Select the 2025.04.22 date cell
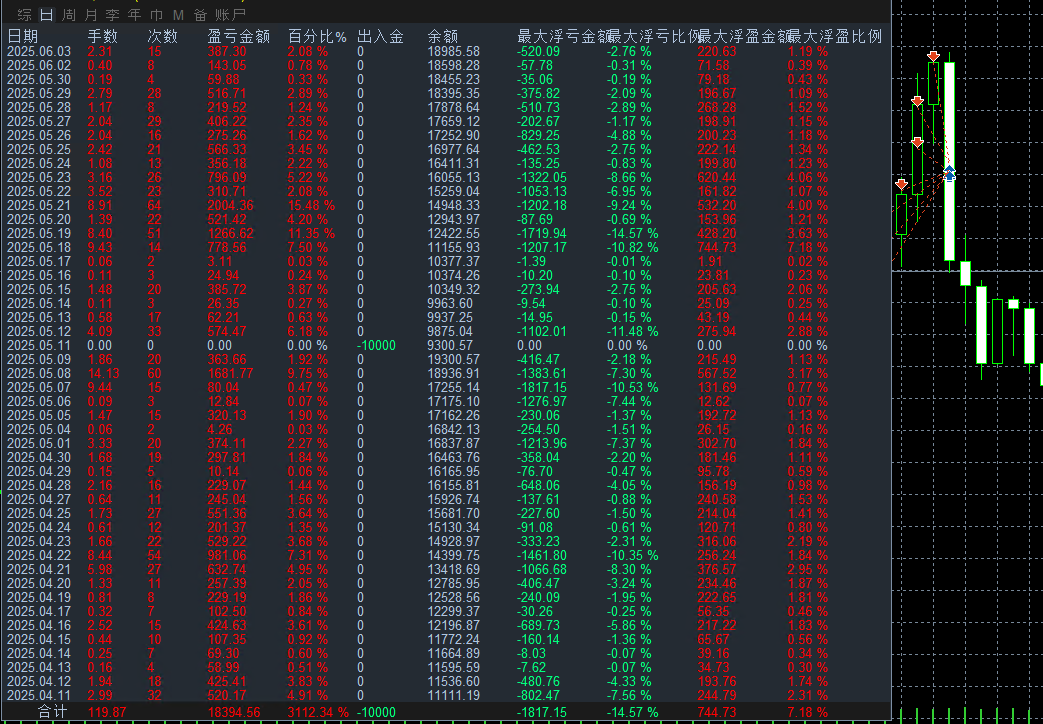 click(39, 555)
